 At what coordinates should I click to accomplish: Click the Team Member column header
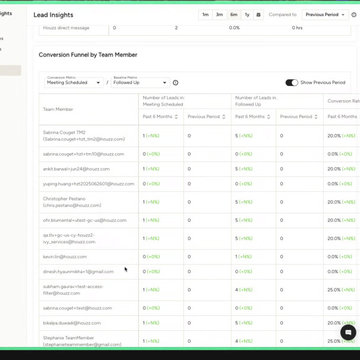coord(58,109)
